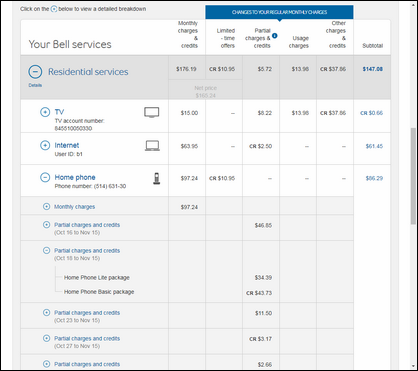Click Home Phone Lite package entry
418x371 pixels.
tap(97, 278)
